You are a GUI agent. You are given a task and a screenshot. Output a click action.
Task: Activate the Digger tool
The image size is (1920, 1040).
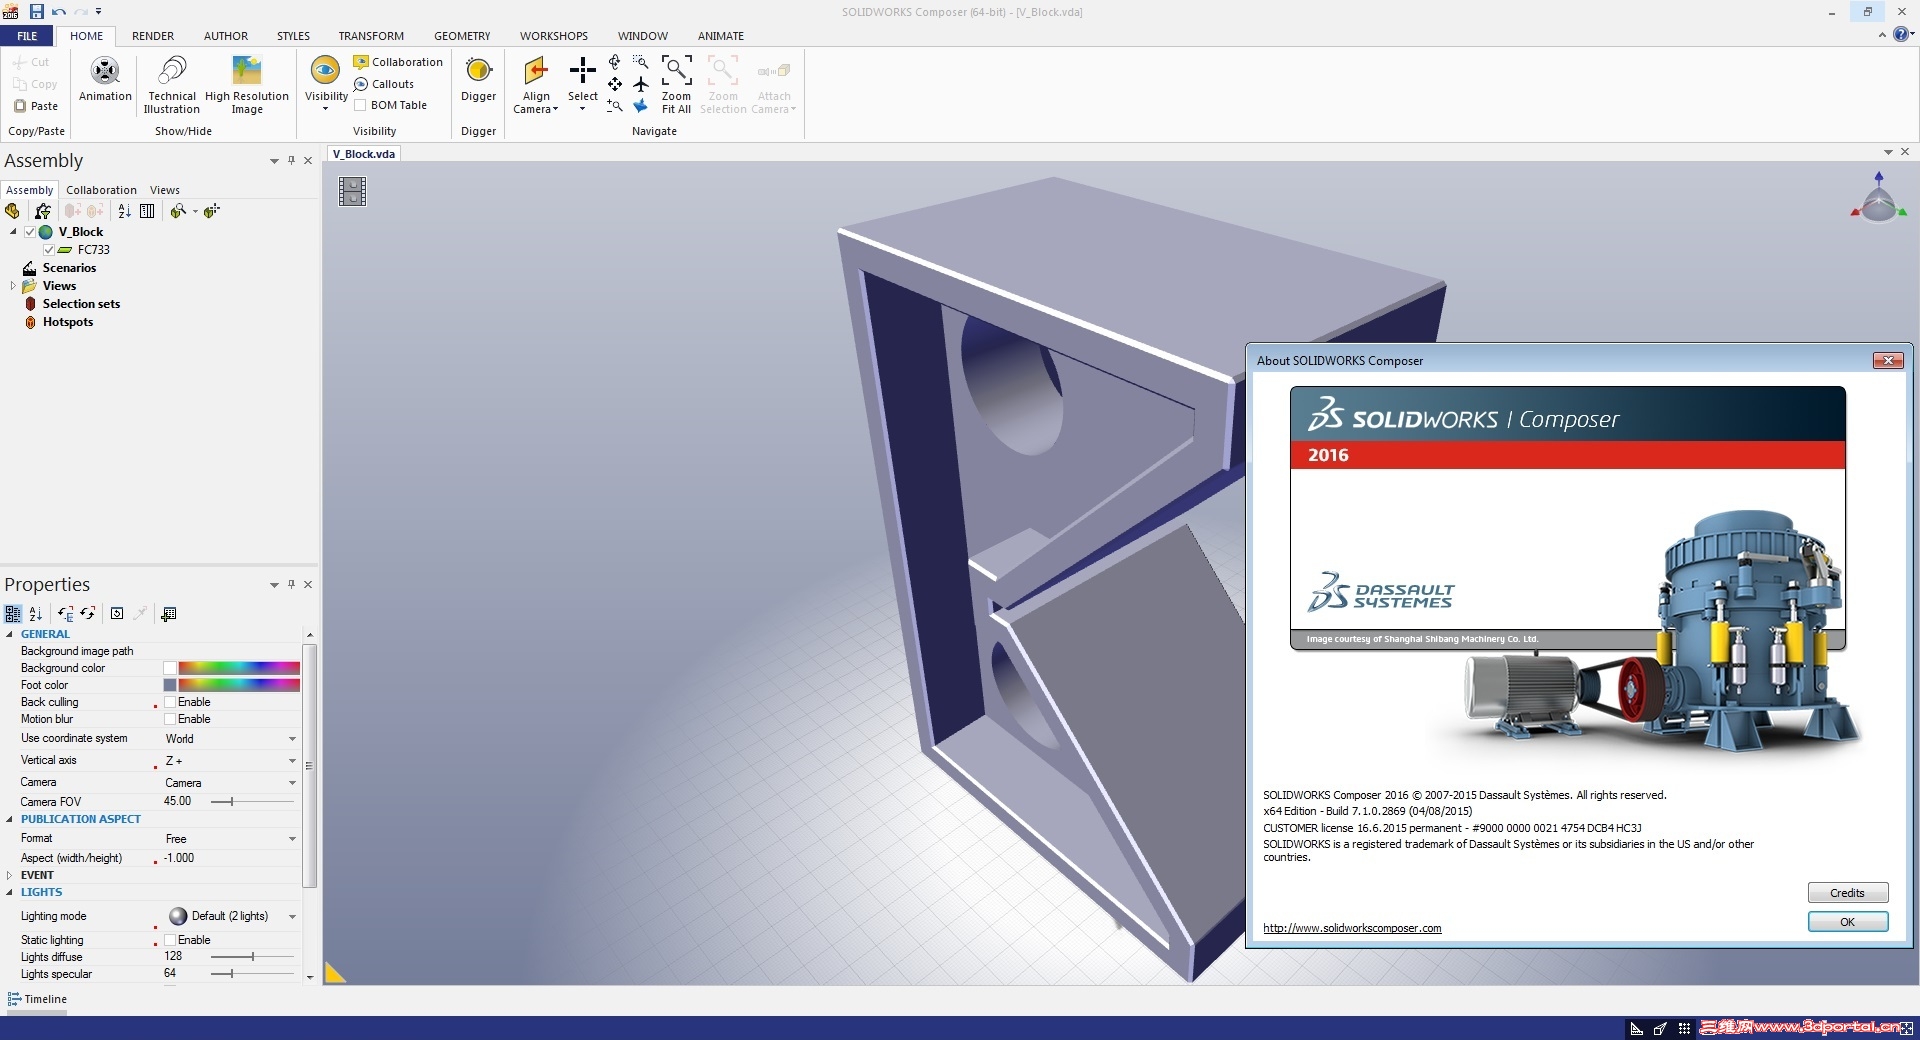pyautogui.click(x=478, y=79)
